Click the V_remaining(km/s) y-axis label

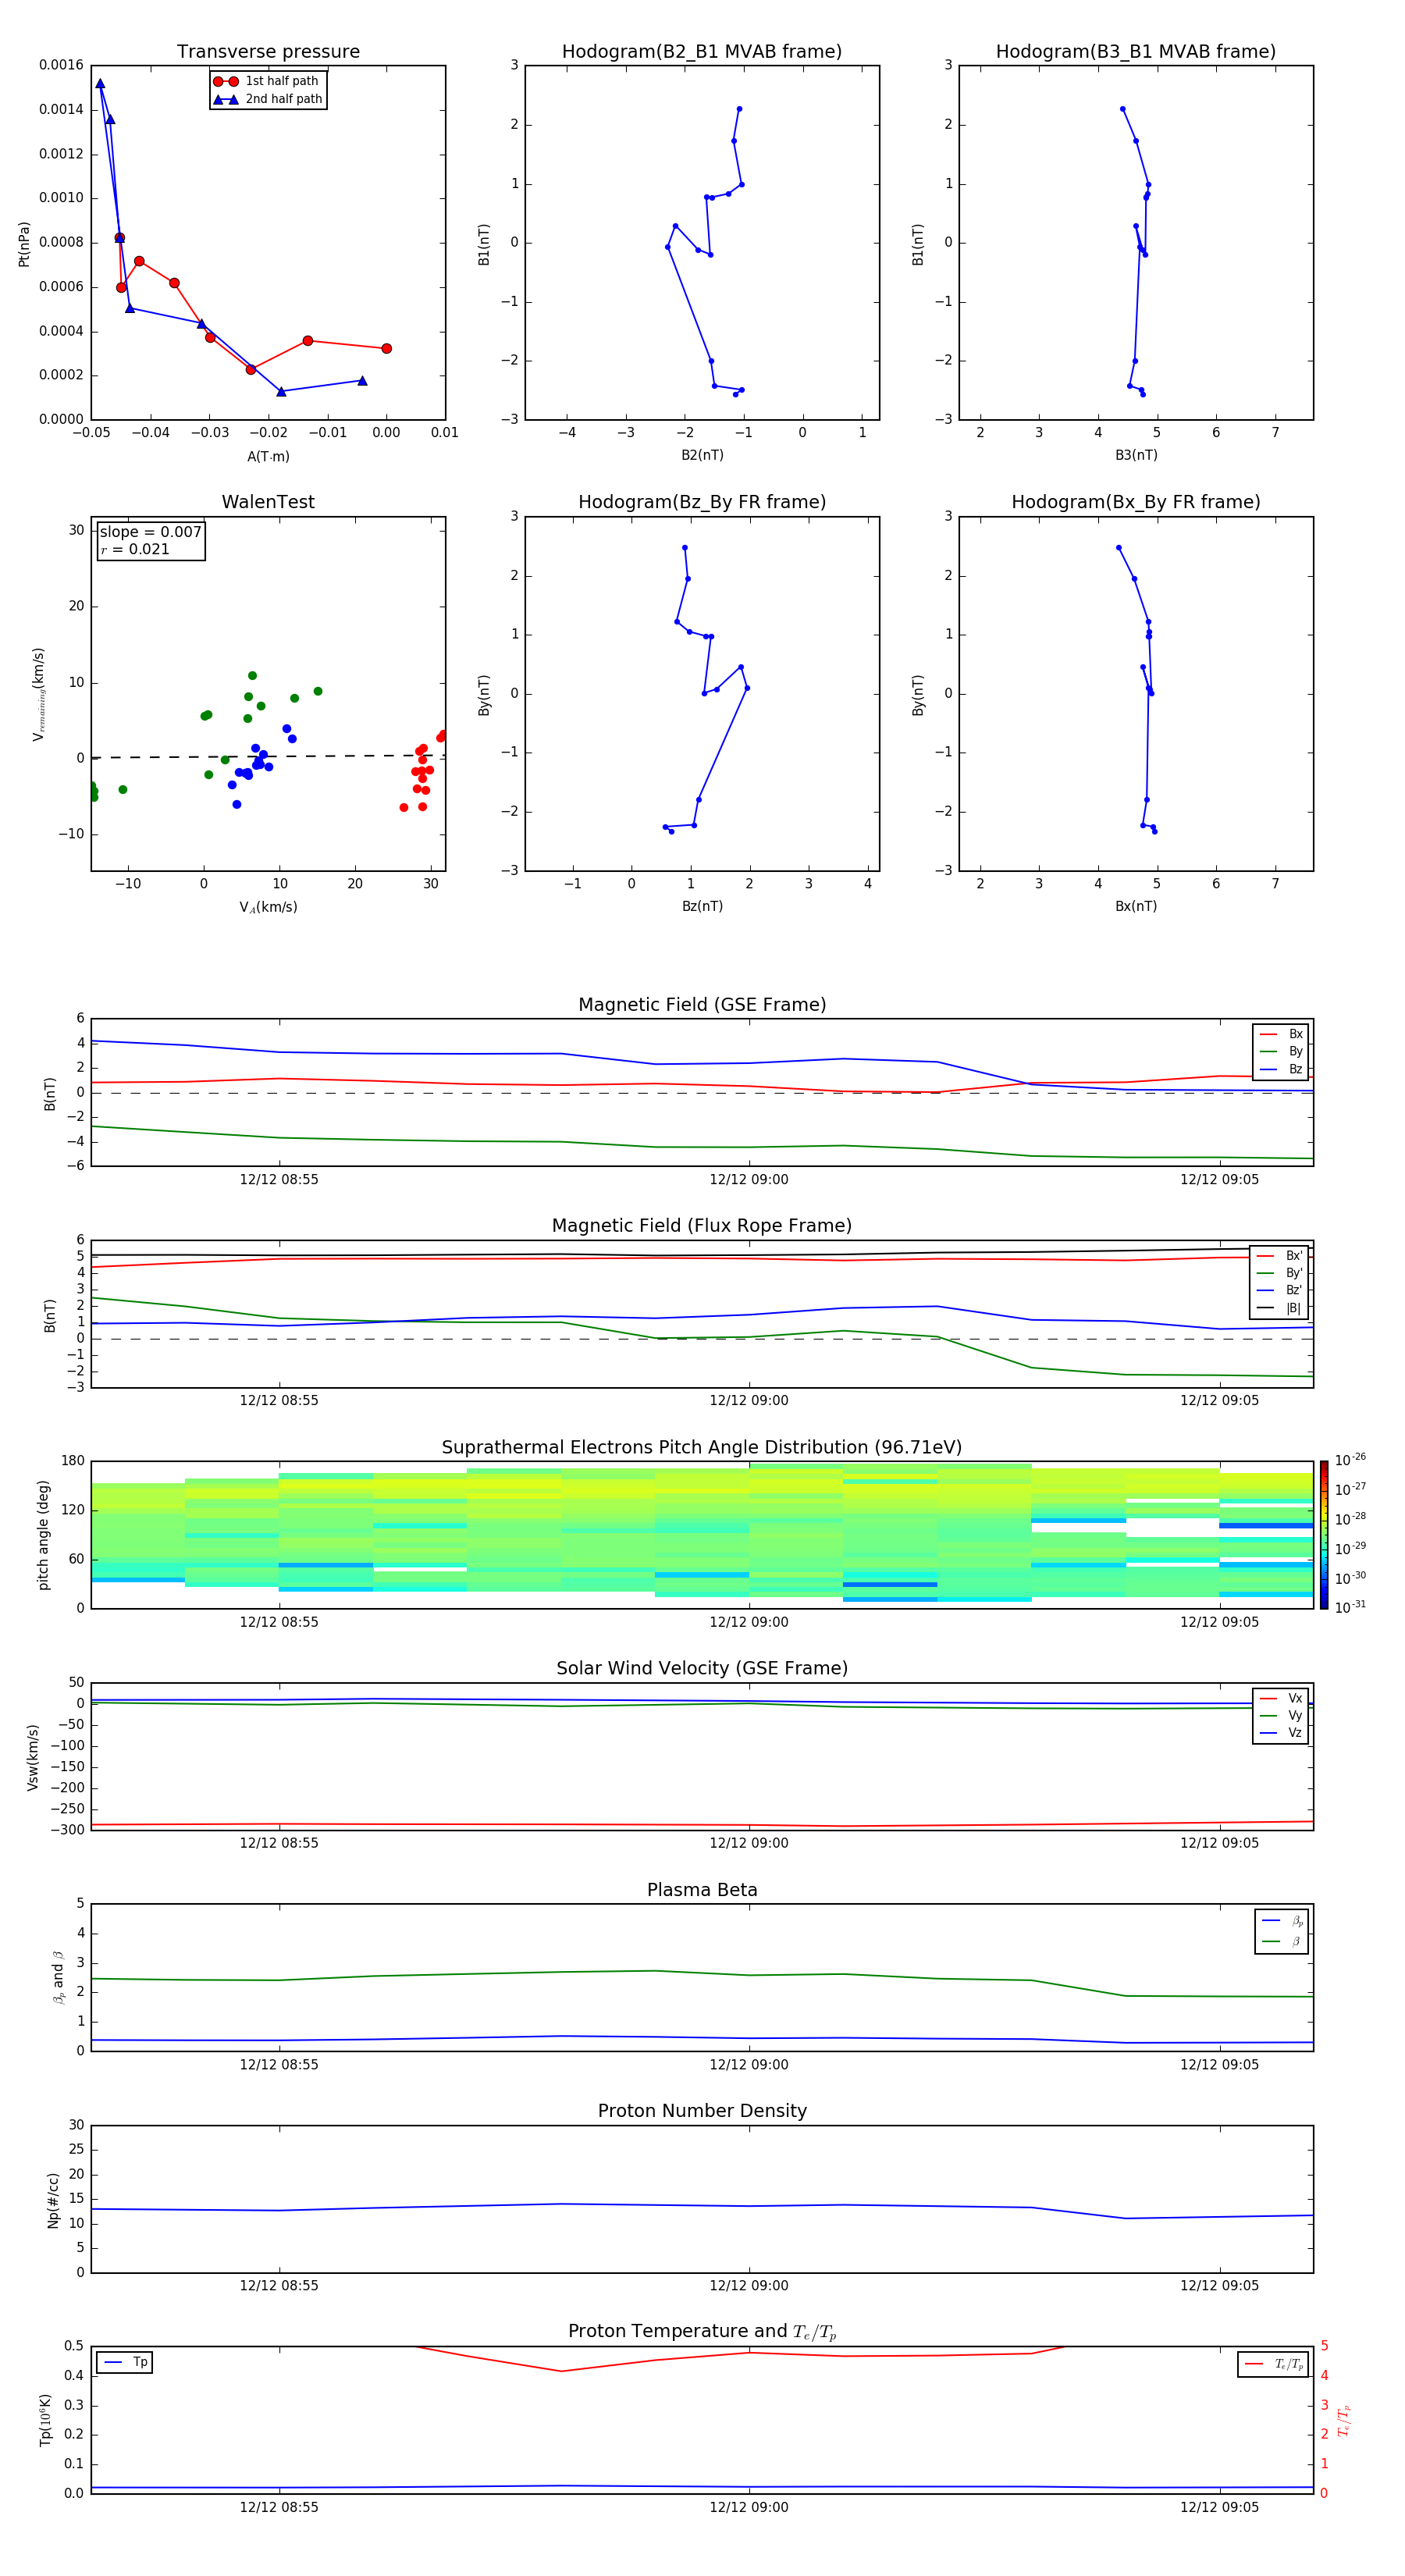[x=38, y=694]
